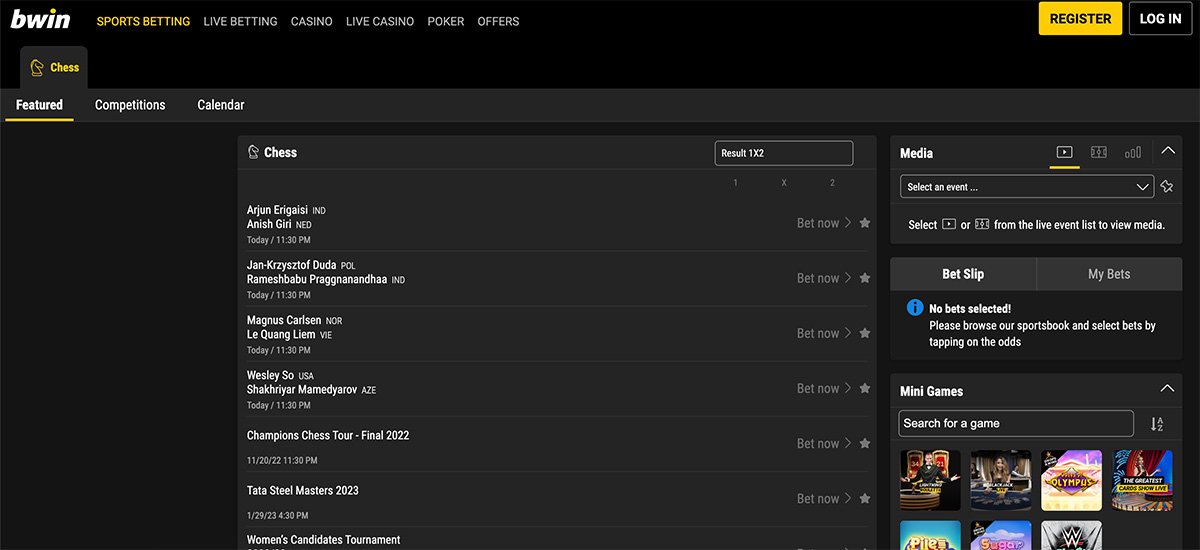Switch to the Bet Slip tab
The width and height of the screenshot is (1200, 550).
[963, 274]
